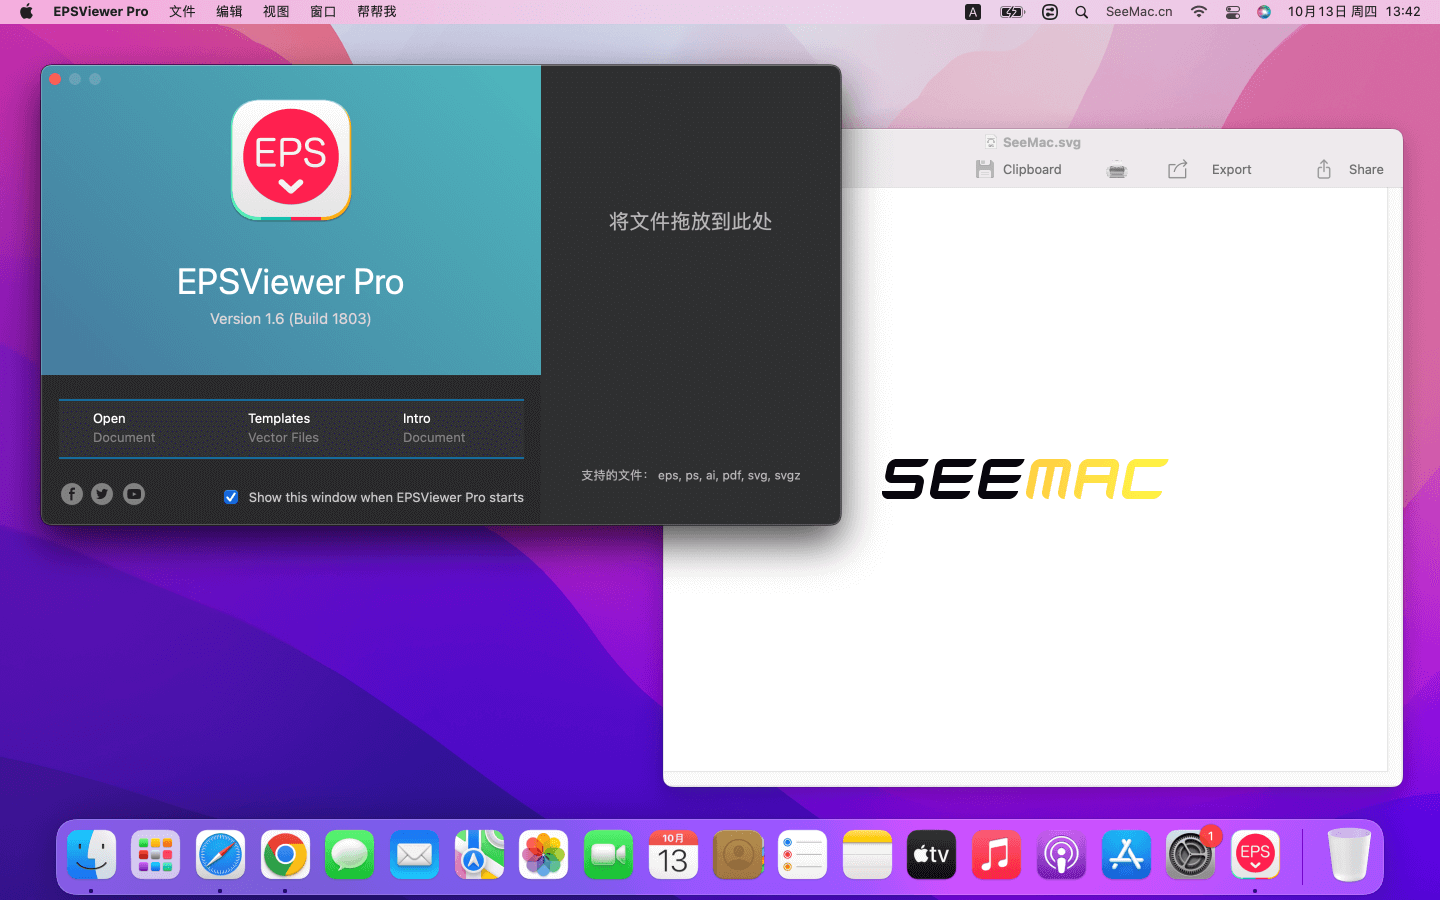Open the EPSViewer Pro application menu
Image resolution: width=1440 pixels, height=900 pixels.
tap(101, 12)
